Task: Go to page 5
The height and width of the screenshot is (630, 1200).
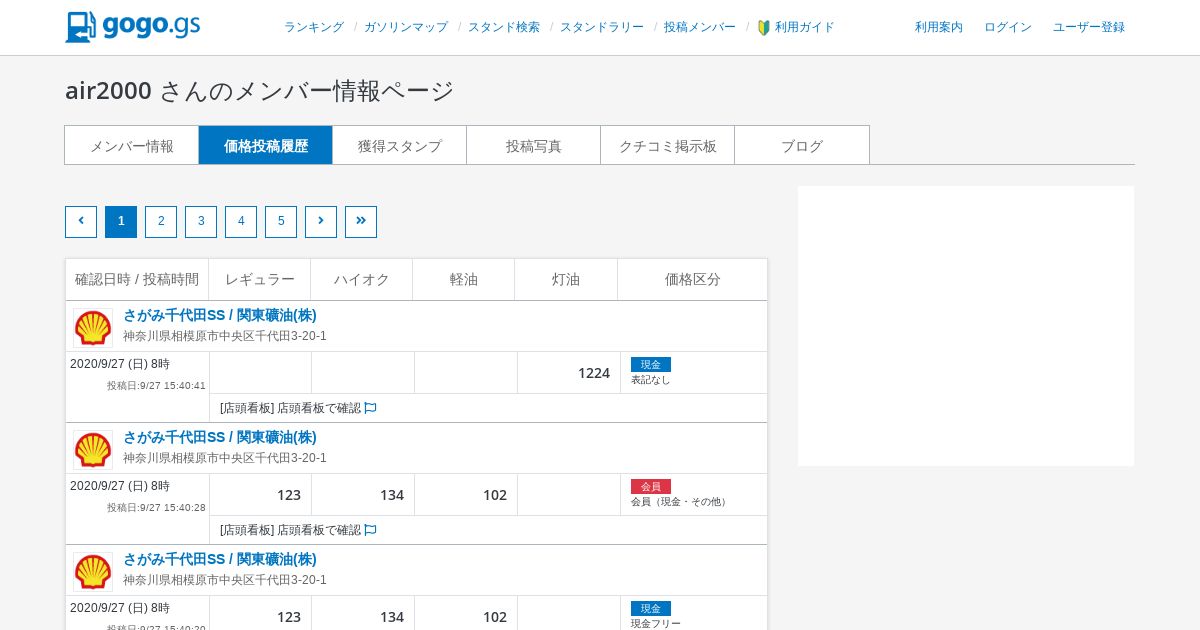Action: coord(281,222)
